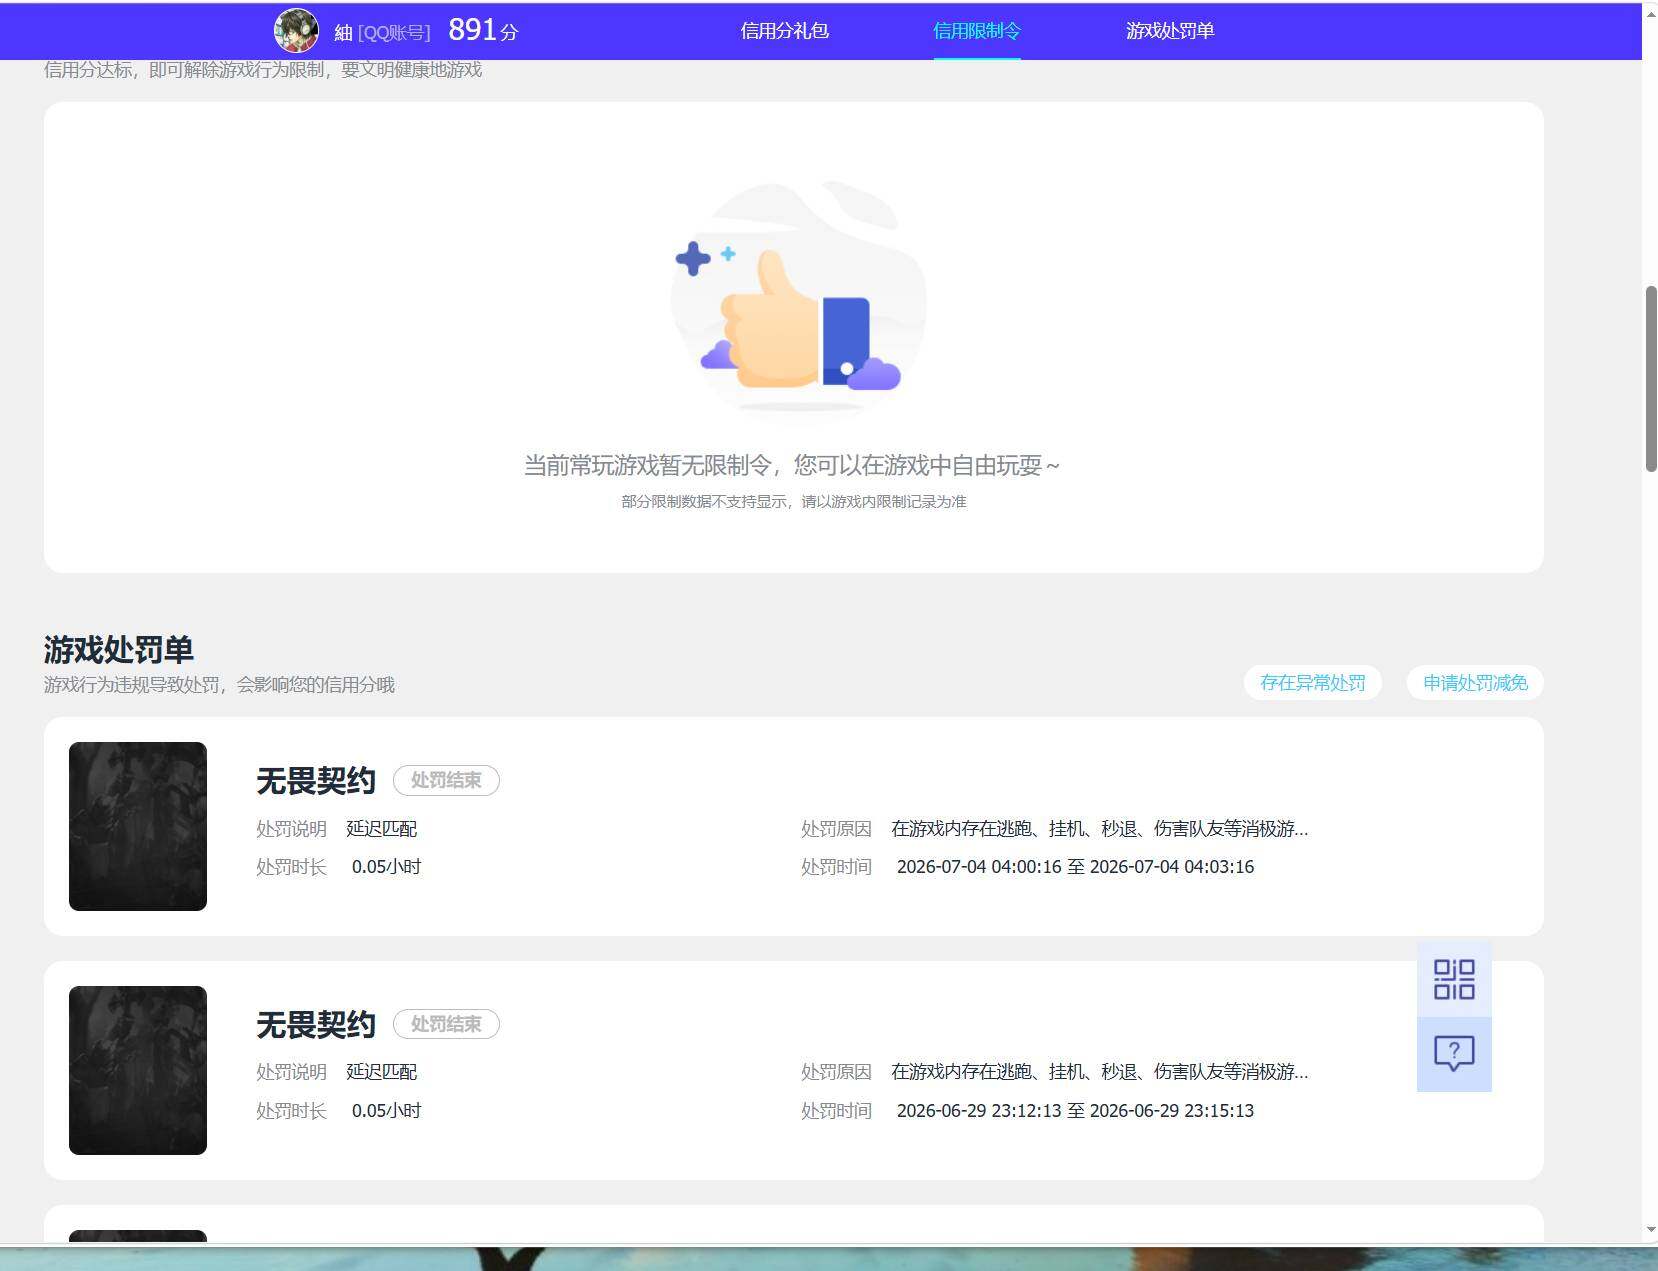Open first 无畏契约 game thumbnail
The image size is (1658, 1271).
[x=138, y=826]
